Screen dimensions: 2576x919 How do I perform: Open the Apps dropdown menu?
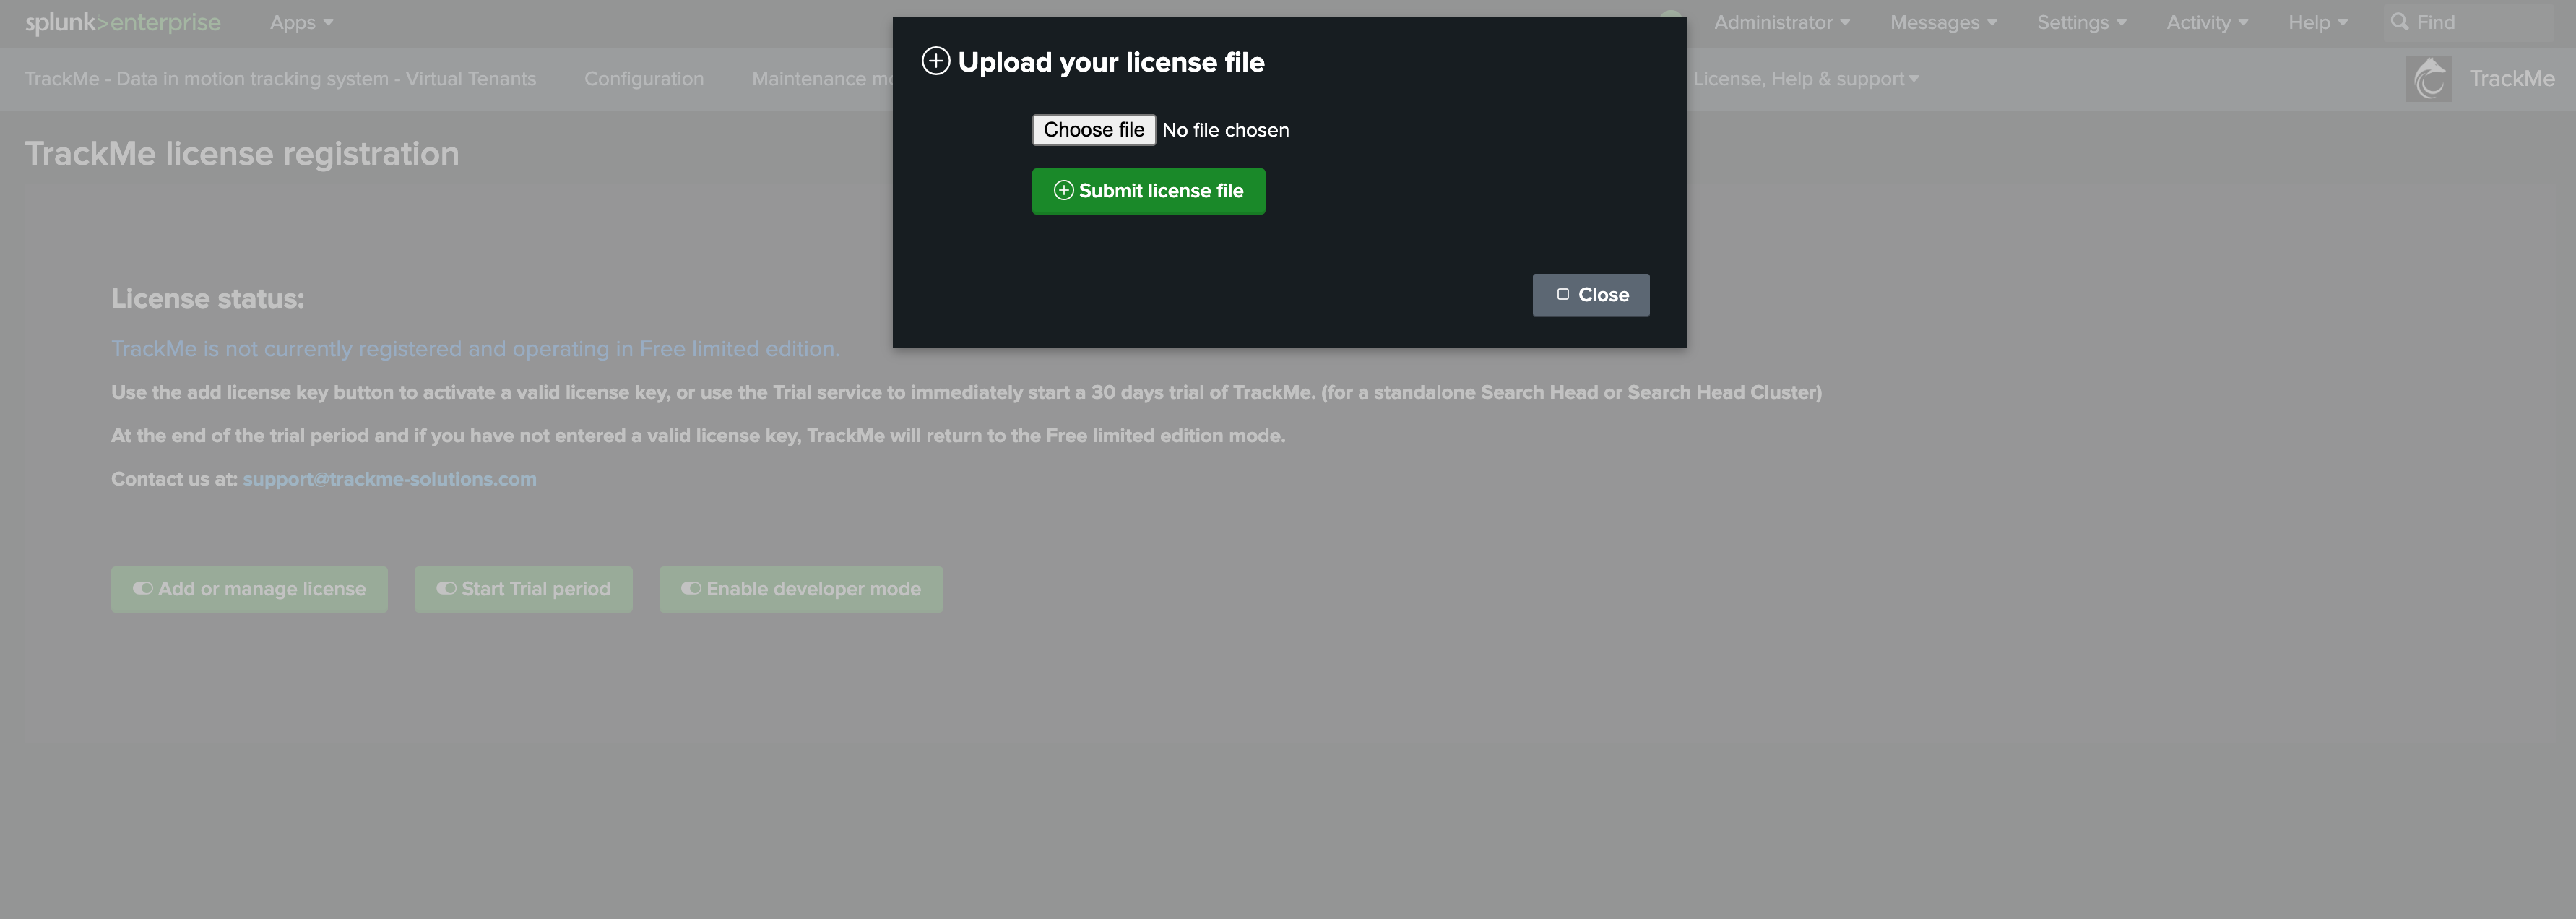[x=301, y=22]
